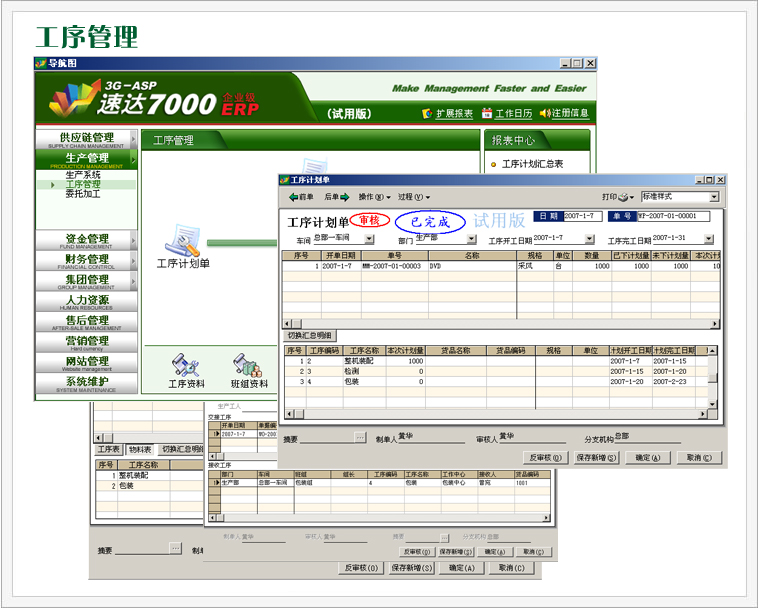Click the 摘要 ellipsis button in rearmost window
Viewport: 758px width, 608px height.
(175, 548)
